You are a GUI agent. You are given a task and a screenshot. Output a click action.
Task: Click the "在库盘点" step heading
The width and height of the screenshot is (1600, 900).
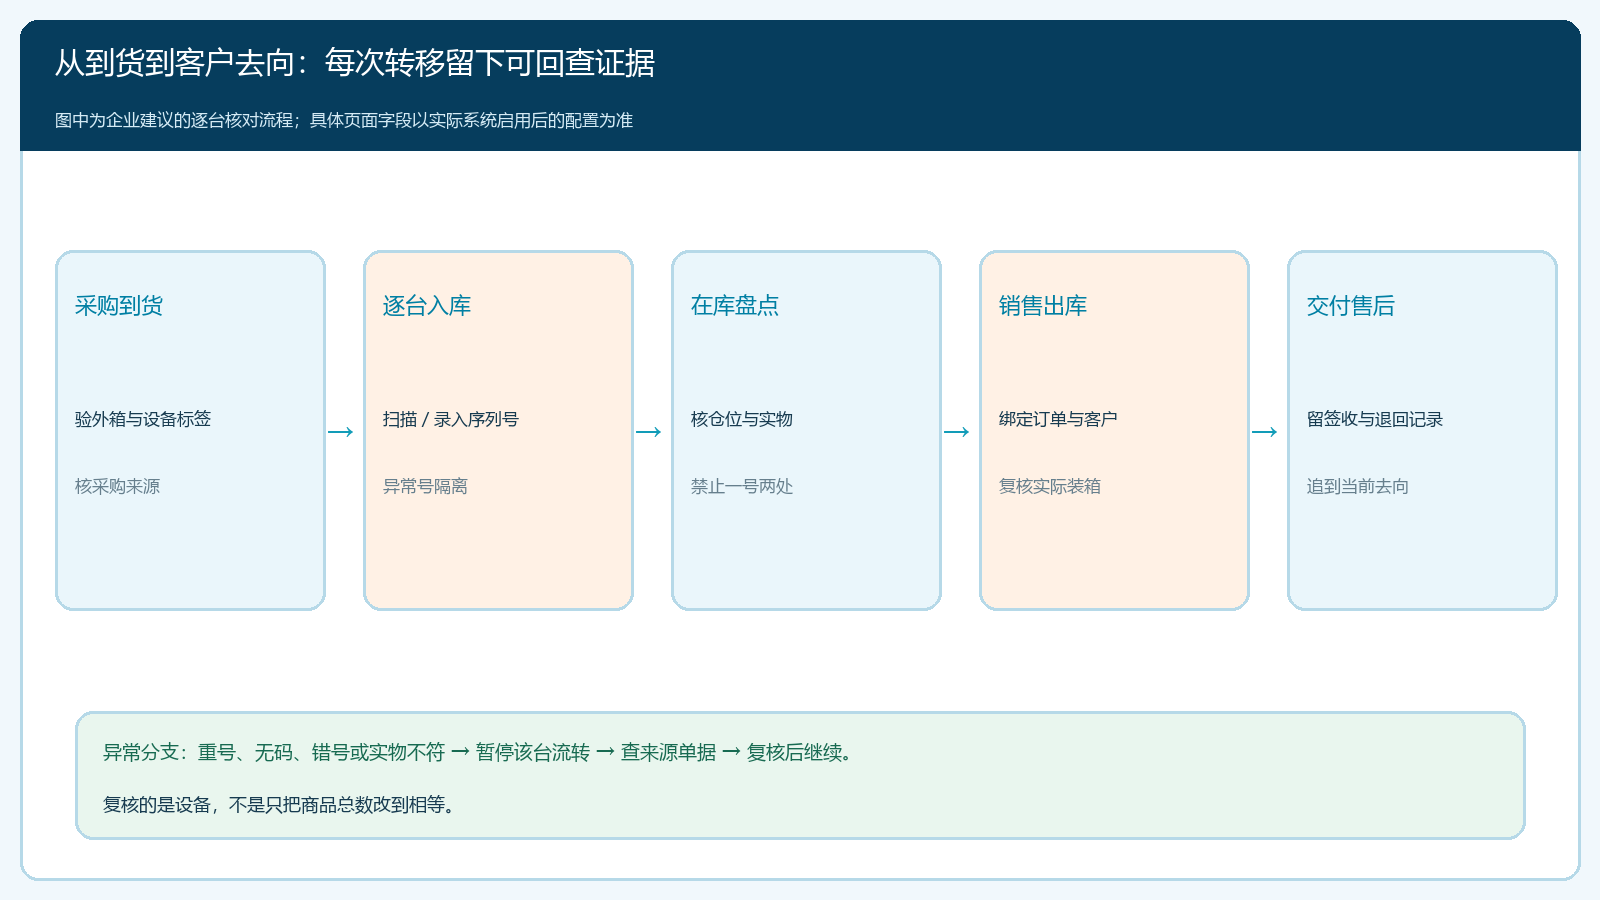click(x=735, y=306)
